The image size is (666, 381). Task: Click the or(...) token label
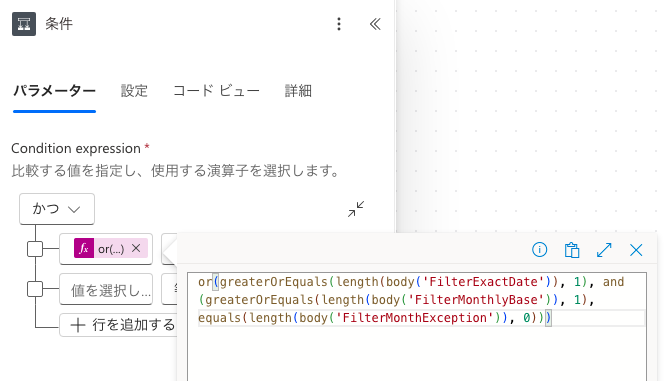point(111,249)
